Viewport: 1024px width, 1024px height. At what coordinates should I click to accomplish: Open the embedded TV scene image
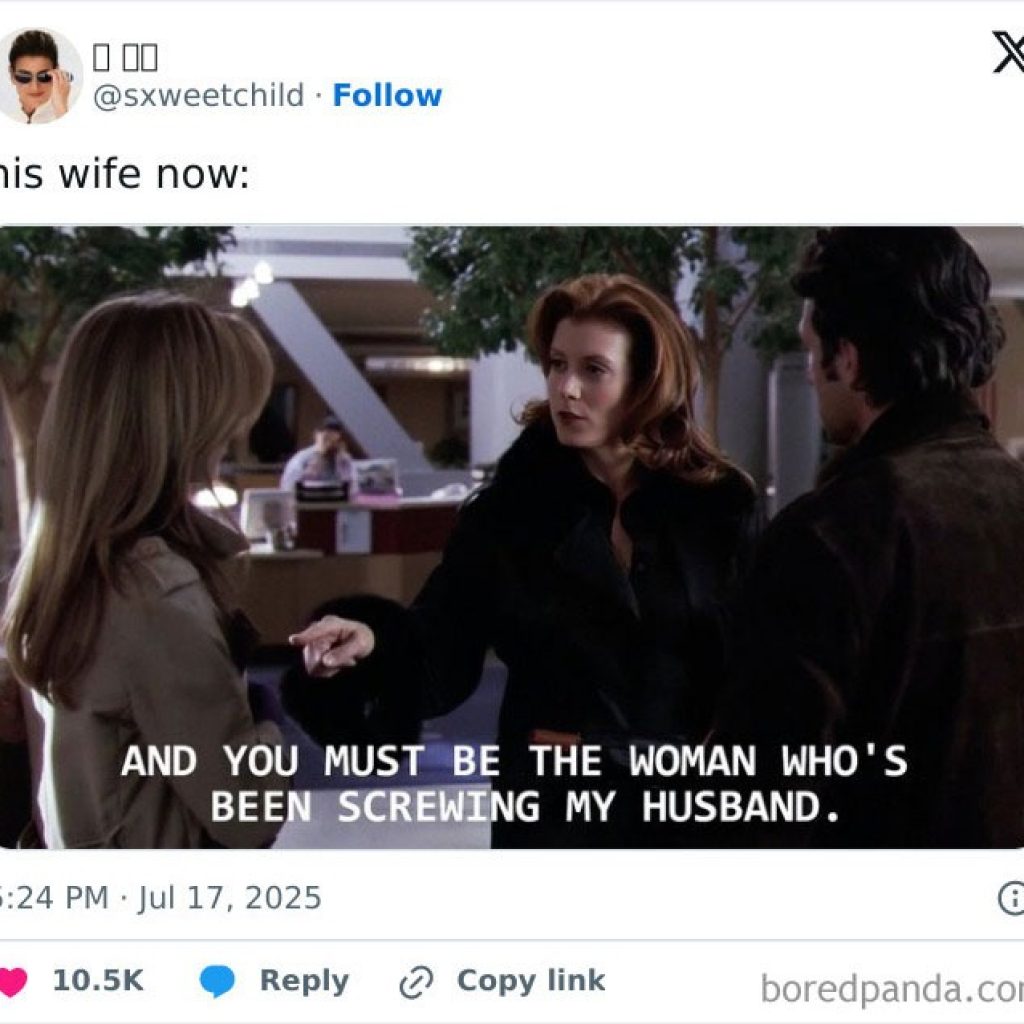pos(512,537)
